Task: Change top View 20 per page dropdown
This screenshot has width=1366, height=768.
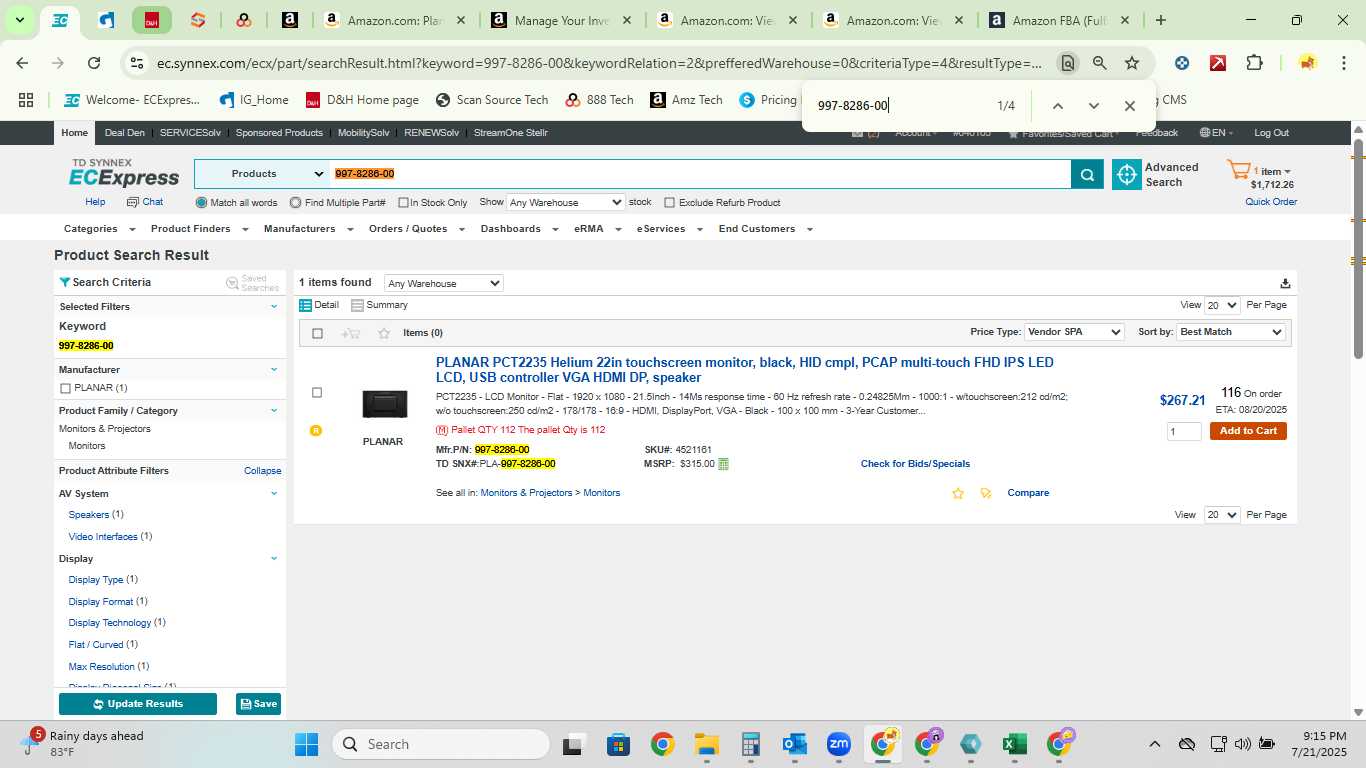Action: 1222,305
